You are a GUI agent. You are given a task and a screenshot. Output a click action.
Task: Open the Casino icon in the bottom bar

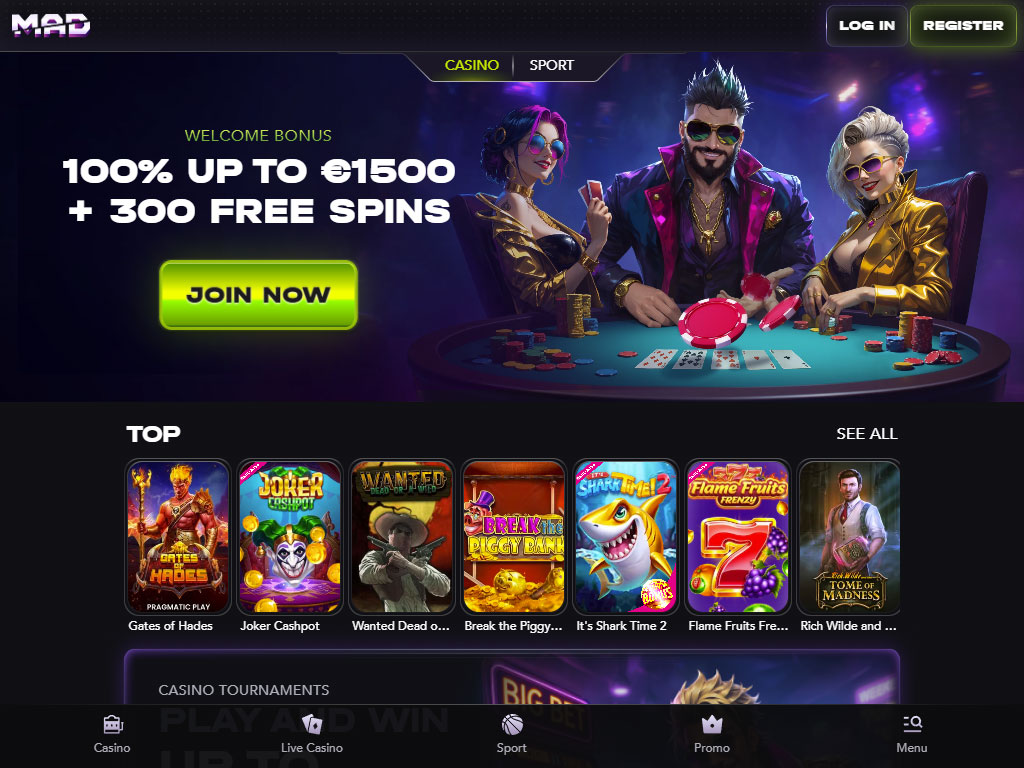click(112, 724)
